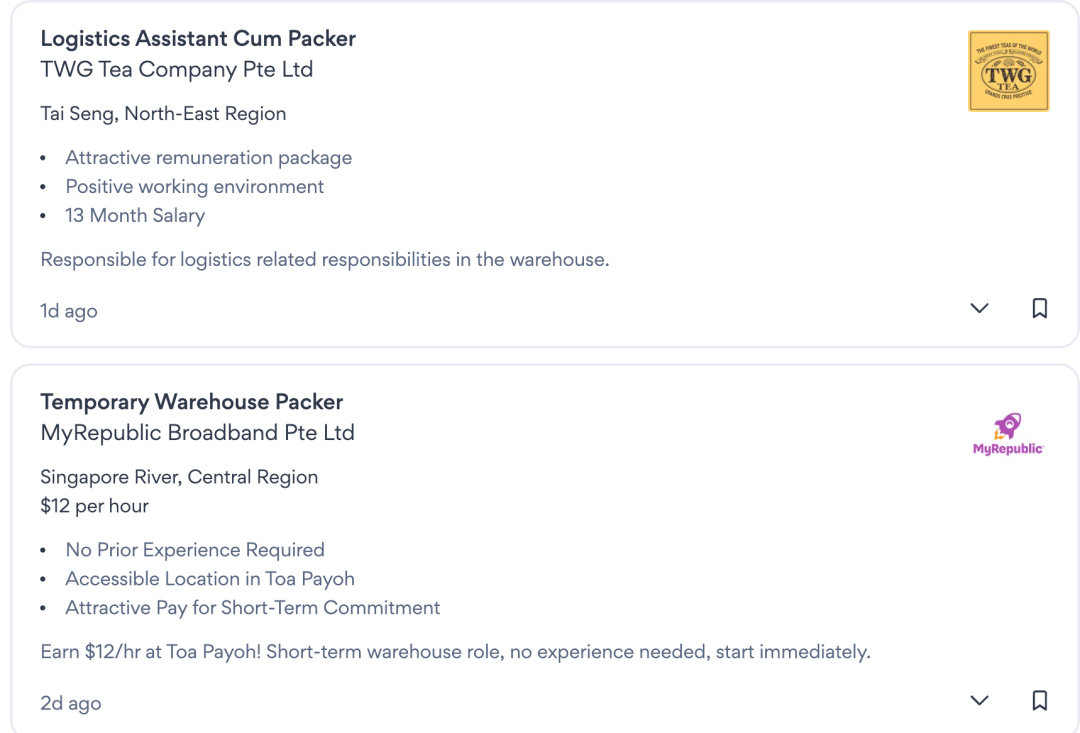1080x733 pixels.
Task: Open the Logistics Assistant Cum Packer listing
Action: coord(198,39)
